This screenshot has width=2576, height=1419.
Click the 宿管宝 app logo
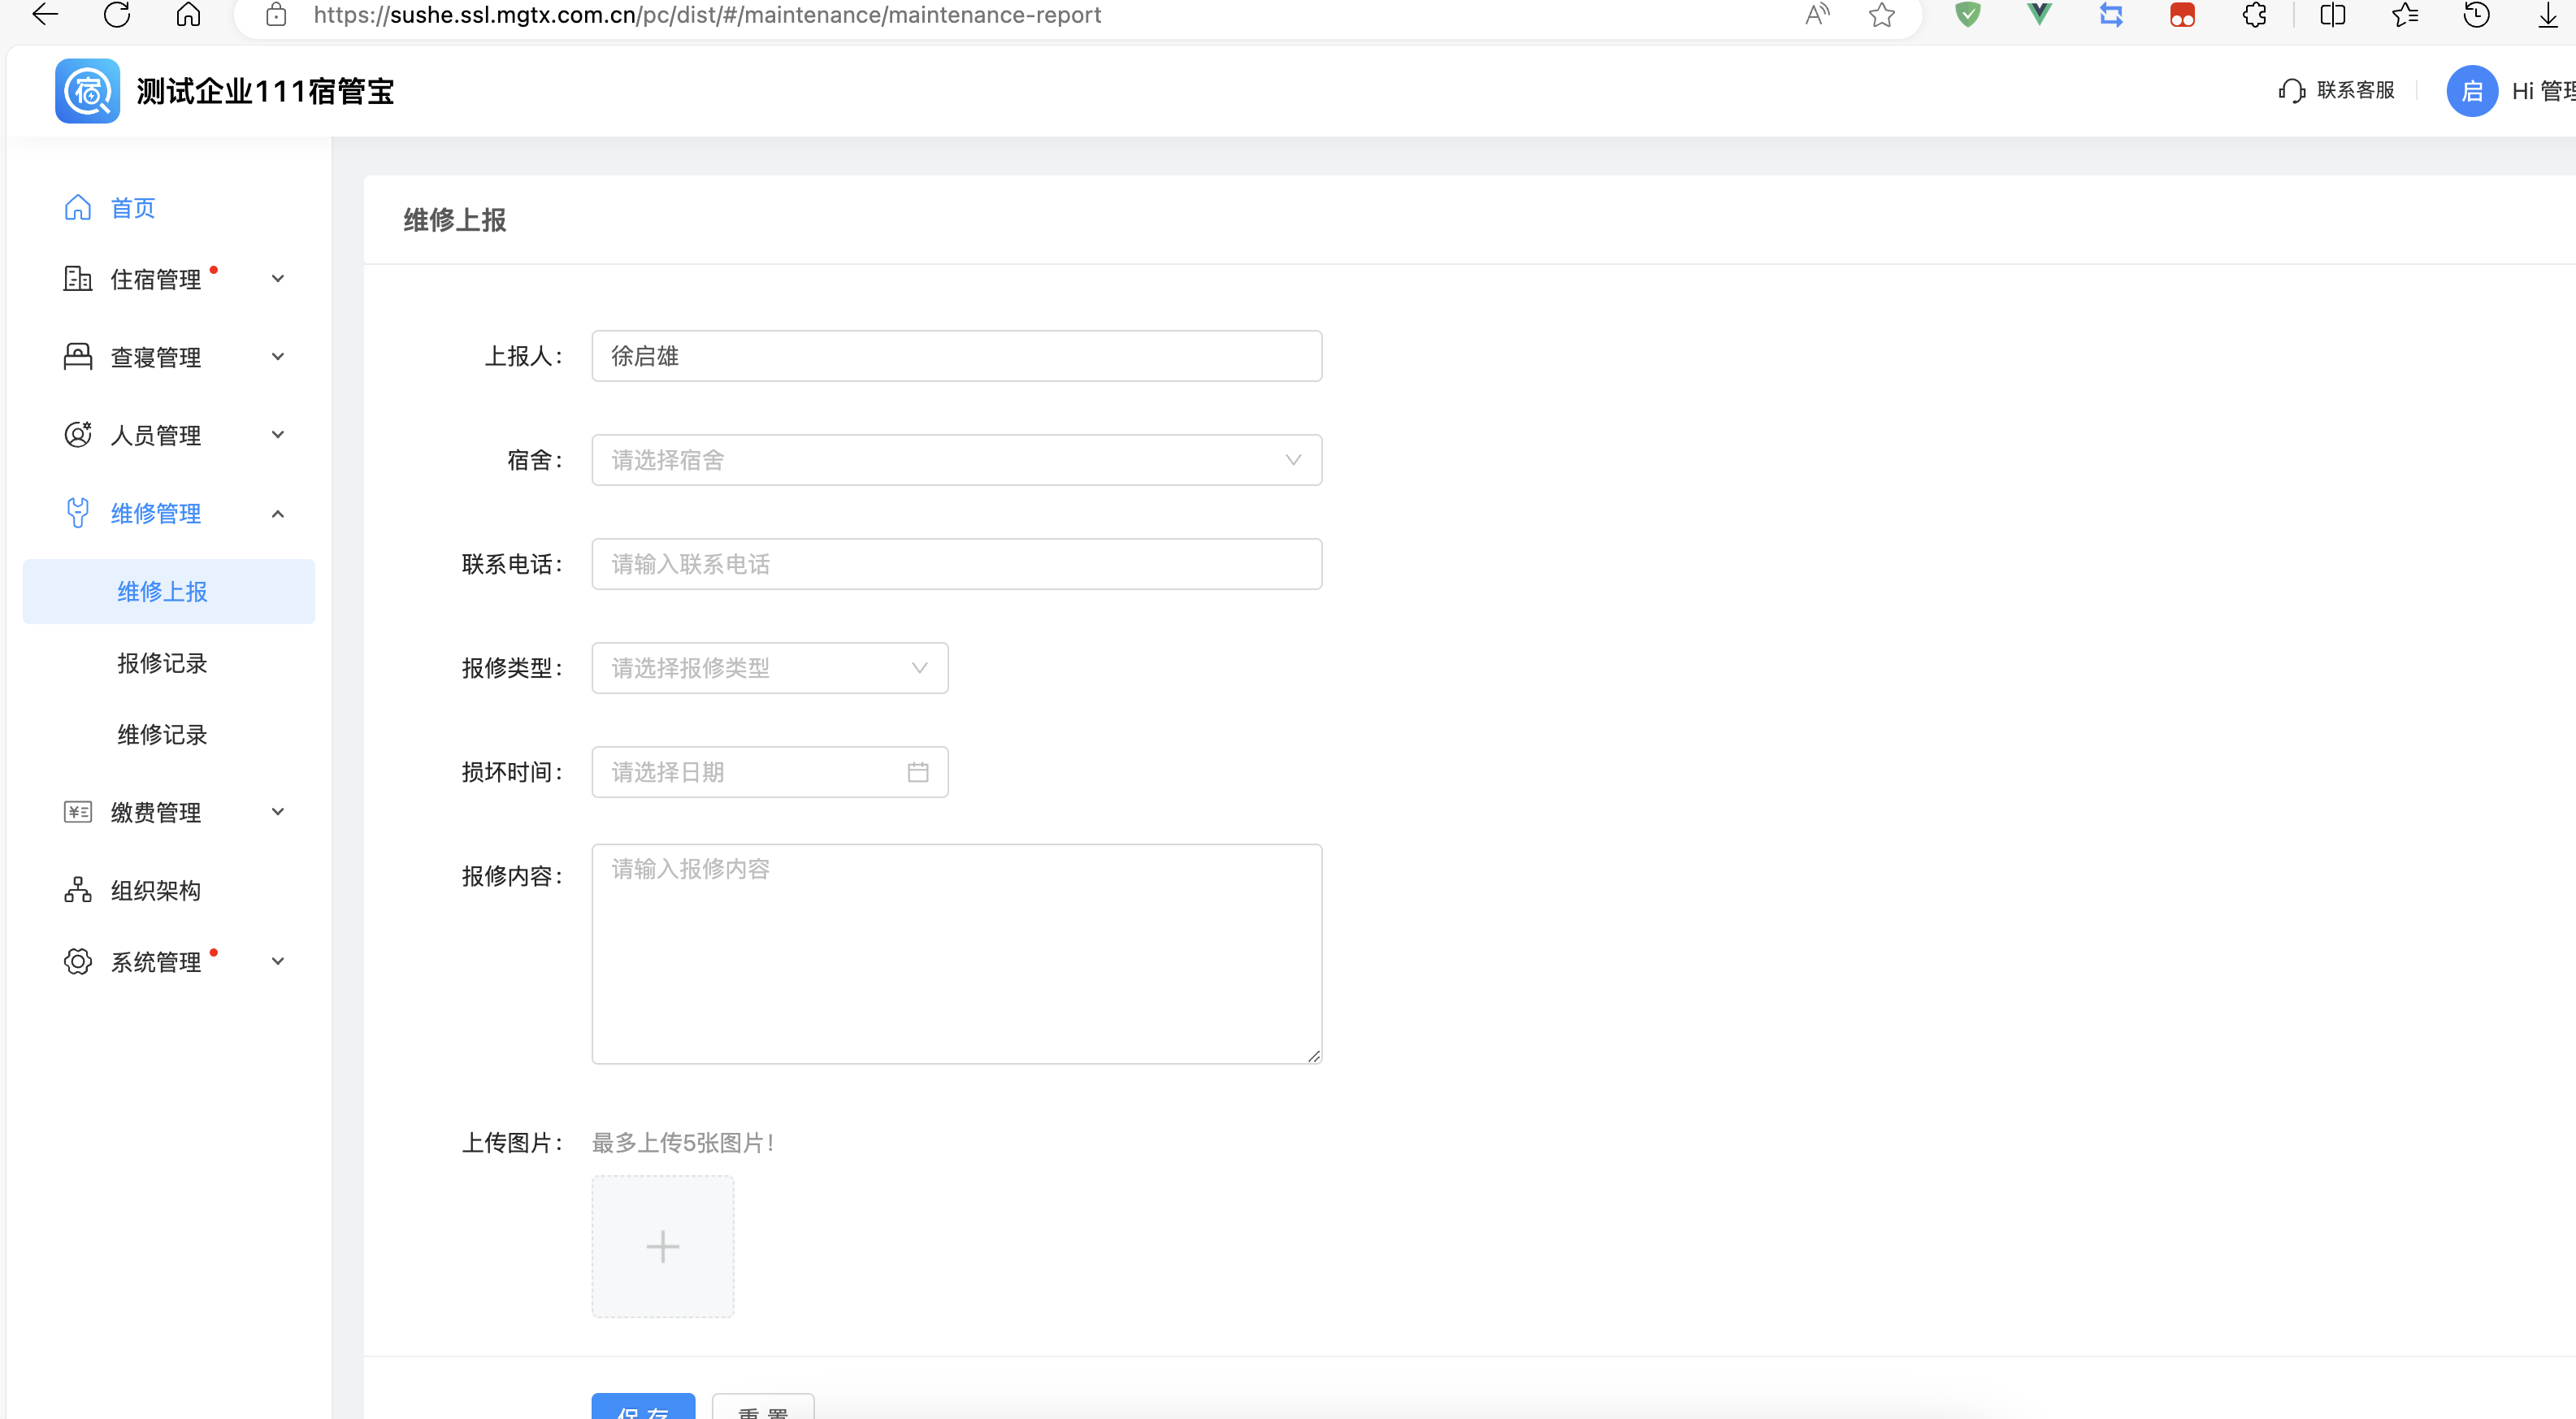(x=87, y=91)
